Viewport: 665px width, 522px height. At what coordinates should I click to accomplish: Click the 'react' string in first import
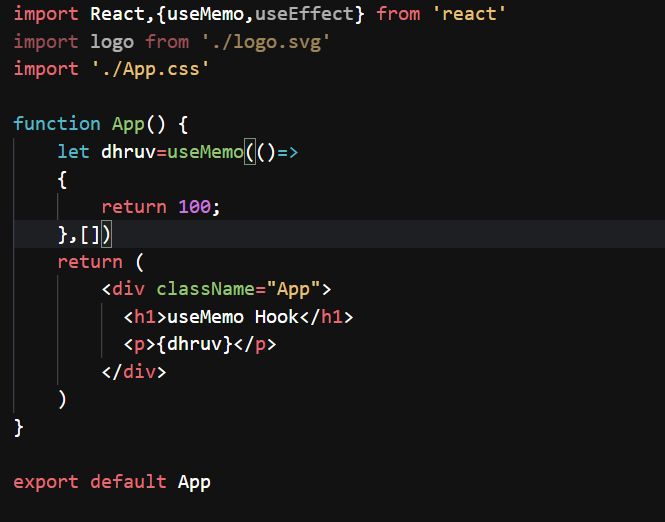[x=469, y=14]
